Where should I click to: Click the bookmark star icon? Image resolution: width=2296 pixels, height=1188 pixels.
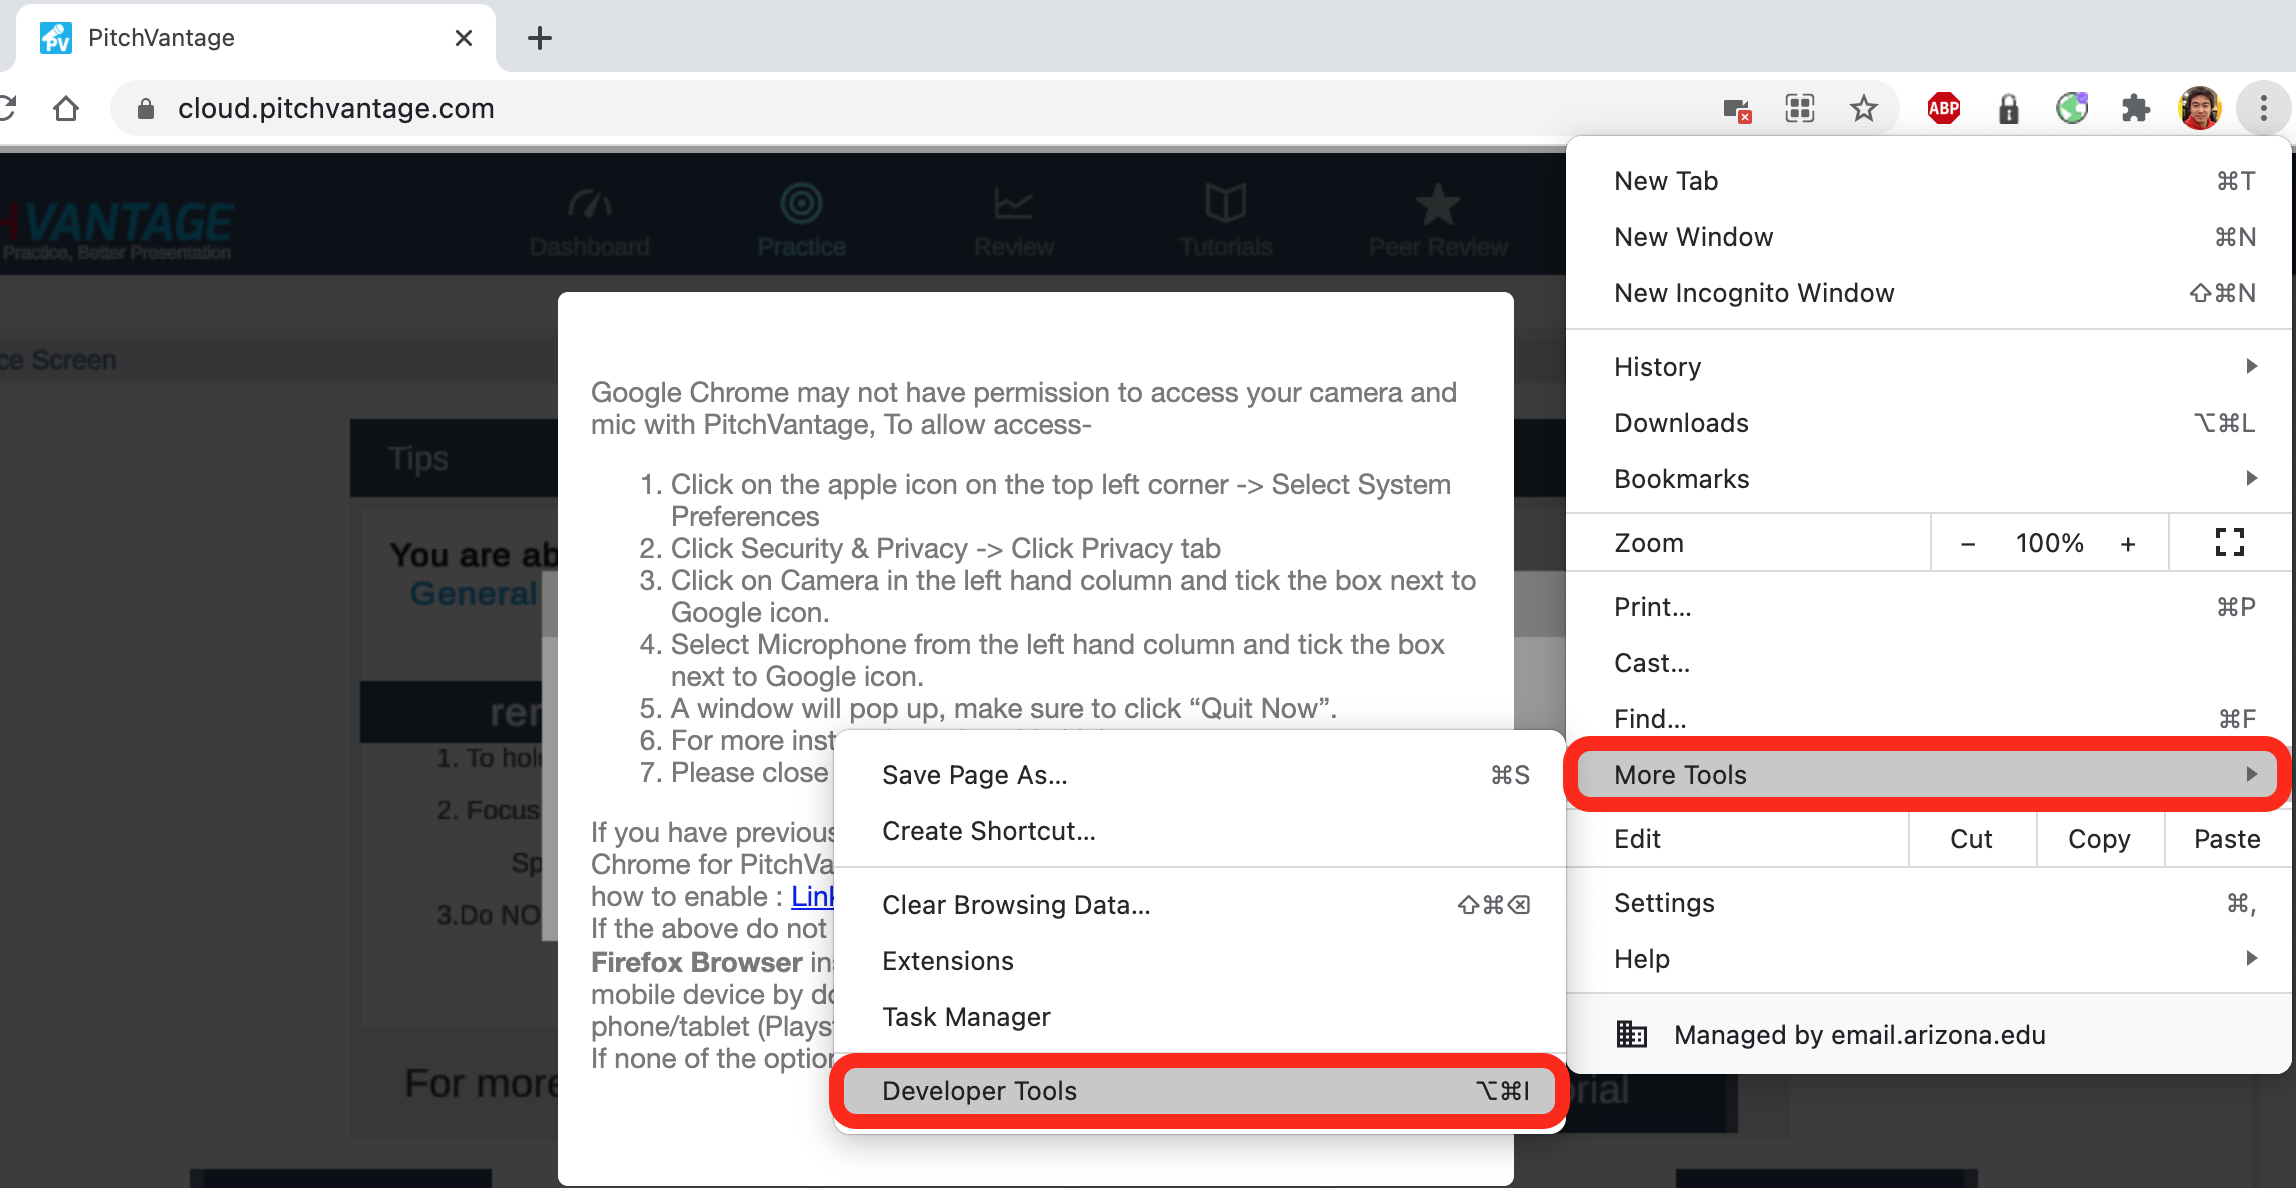click(x=1863, y=108)
